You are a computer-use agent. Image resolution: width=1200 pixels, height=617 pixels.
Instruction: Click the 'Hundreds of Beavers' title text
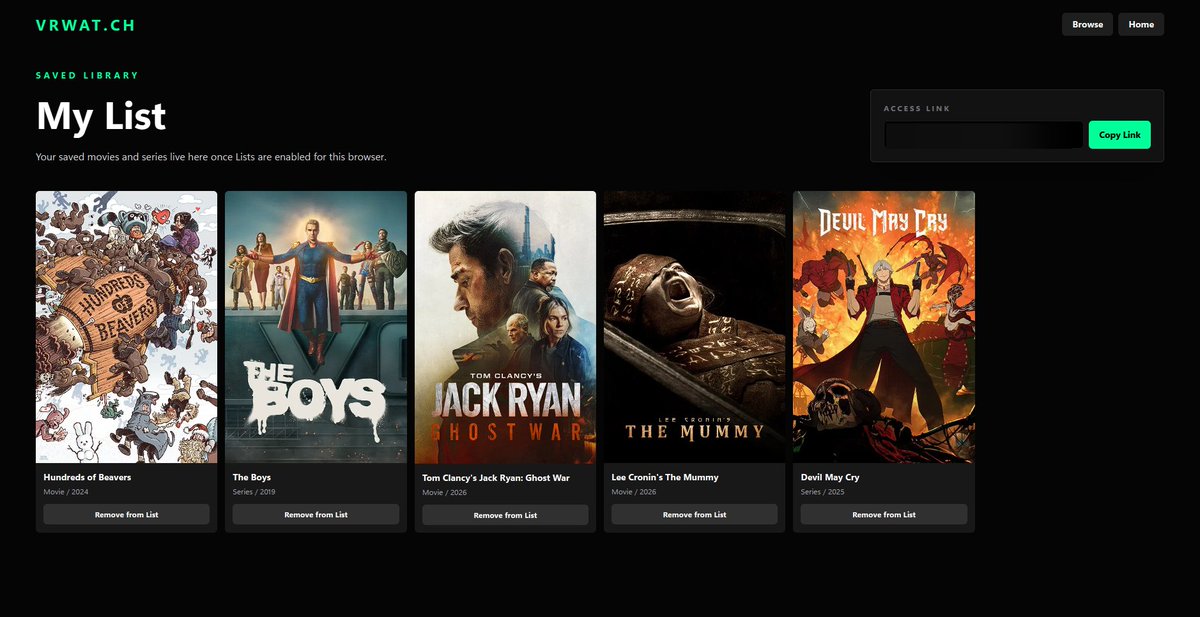pyautogui.click(x=87, y=477)
